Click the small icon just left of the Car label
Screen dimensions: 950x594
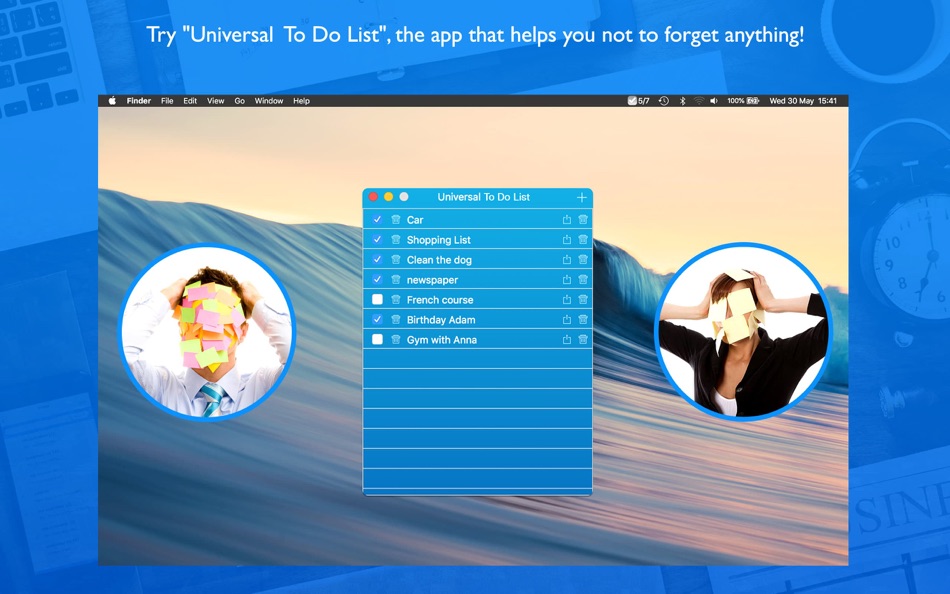click(x=396, y=219)
